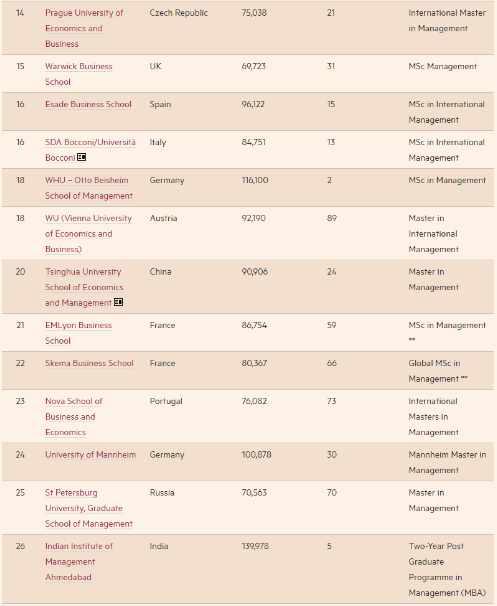
Task: Select salary value 96,122
Action: point(253,104)
